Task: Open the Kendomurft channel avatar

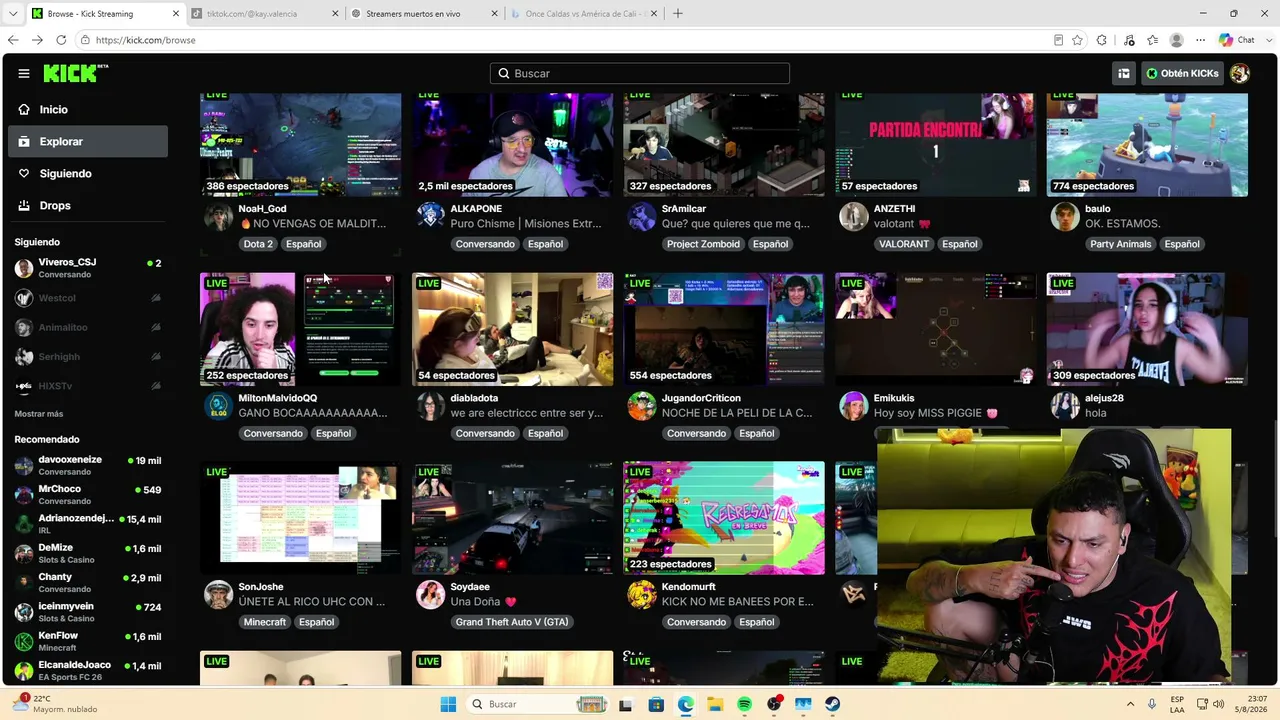Action: tap(641, 595)
